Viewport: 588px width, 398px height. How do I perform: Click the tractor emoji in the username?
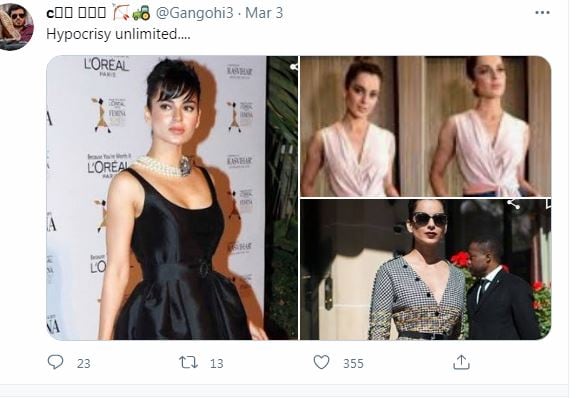(141, 13)
